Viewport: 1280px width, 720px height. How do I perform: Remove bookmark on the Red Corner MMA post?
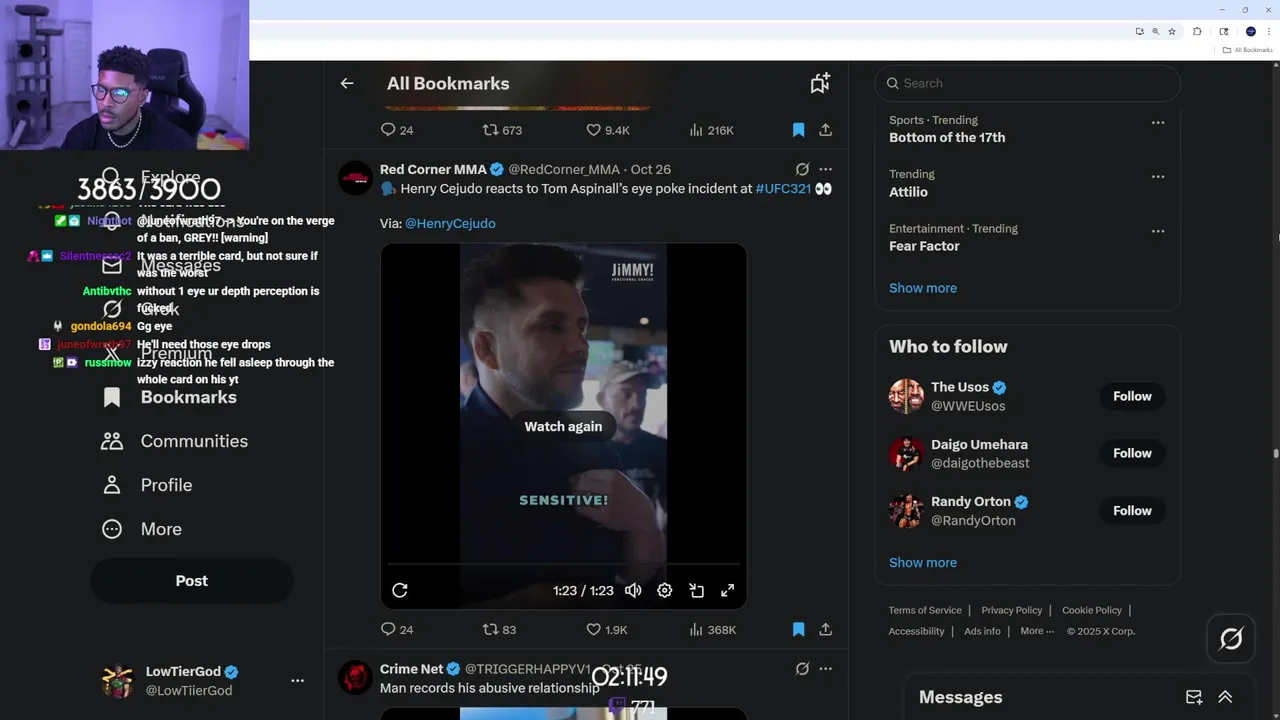click(798, 629)
